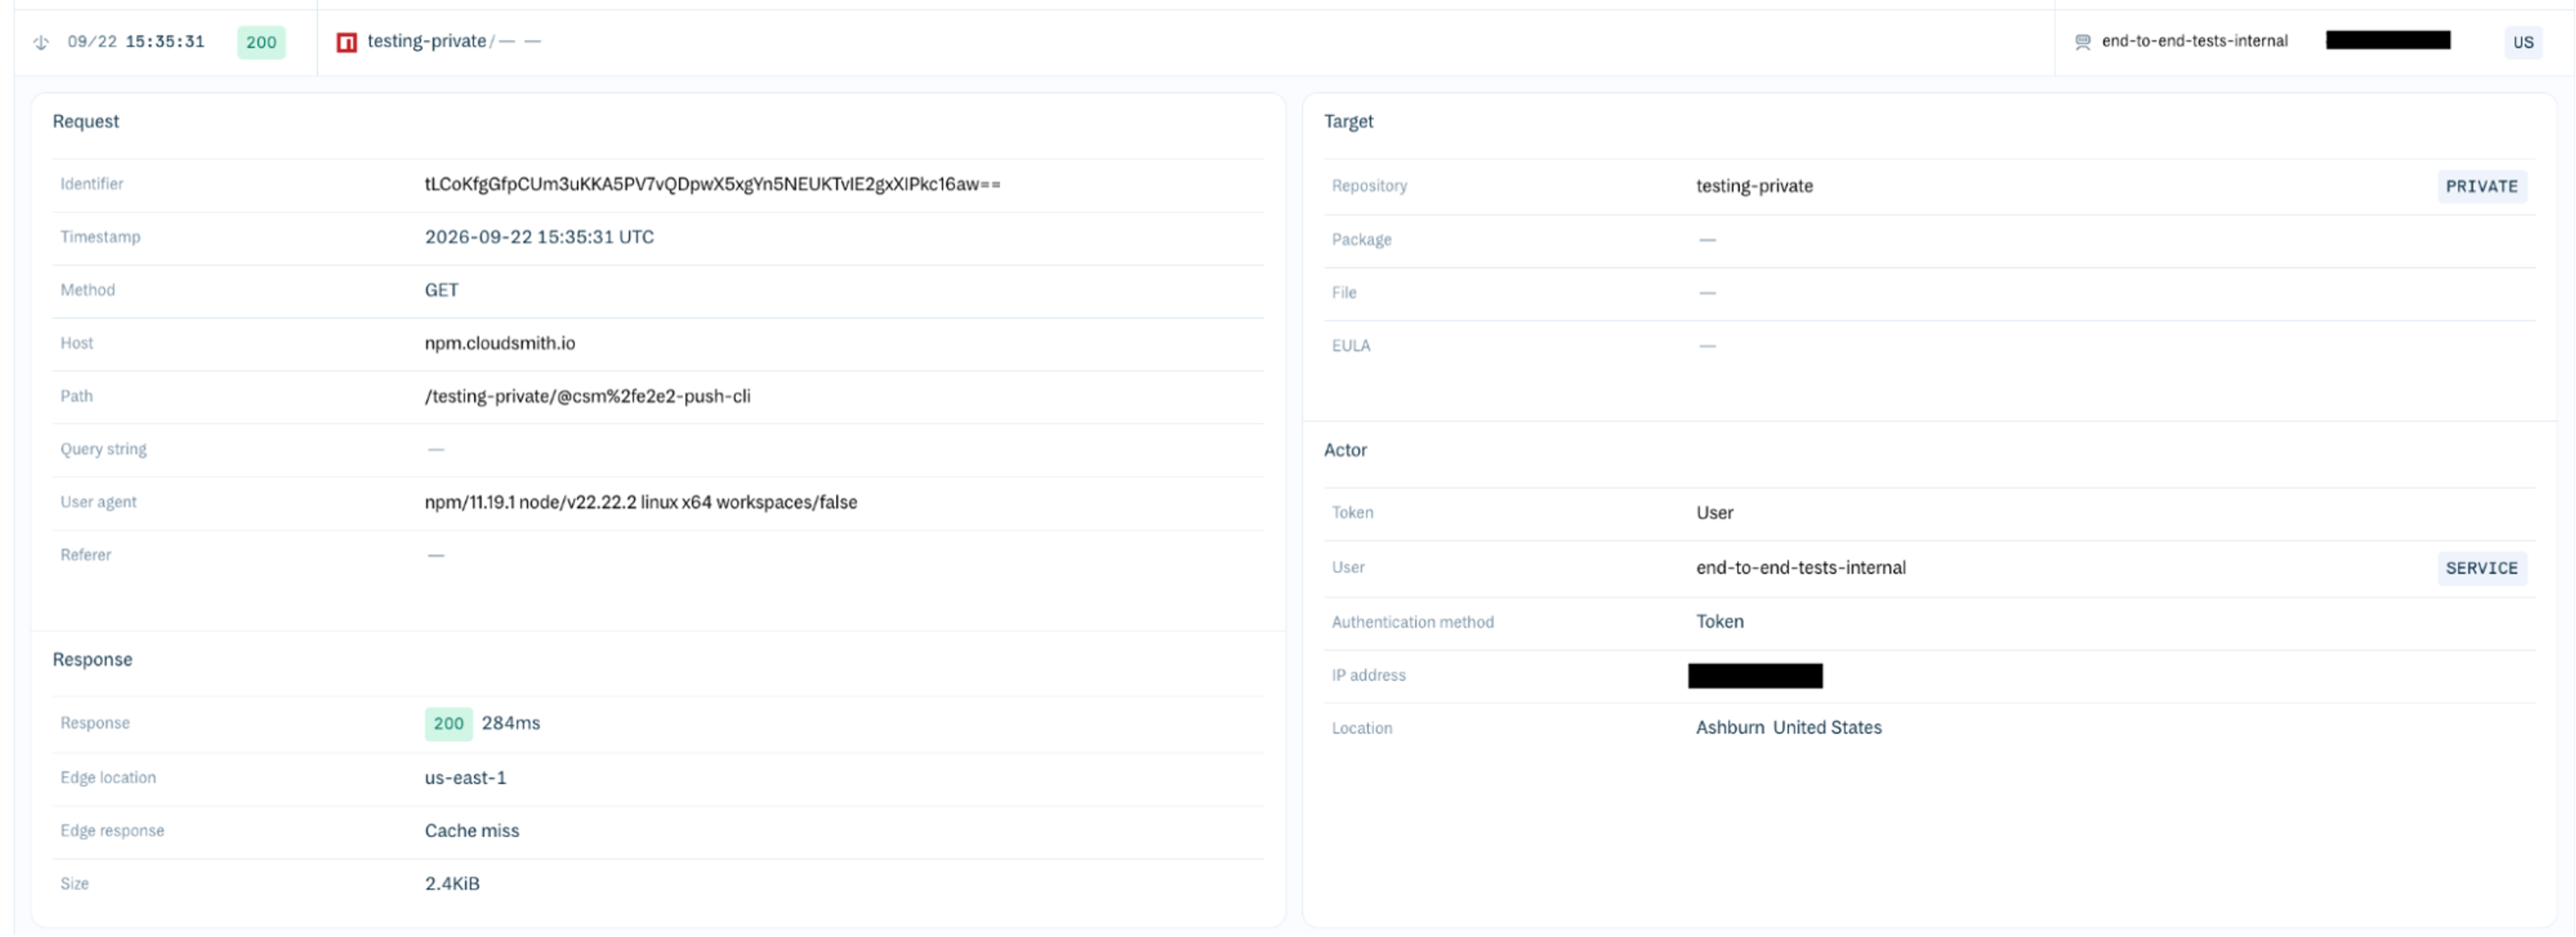Click the 284ms response time
The width and height of the screenshot is (2576, 937).
click(x=511, y=723)
